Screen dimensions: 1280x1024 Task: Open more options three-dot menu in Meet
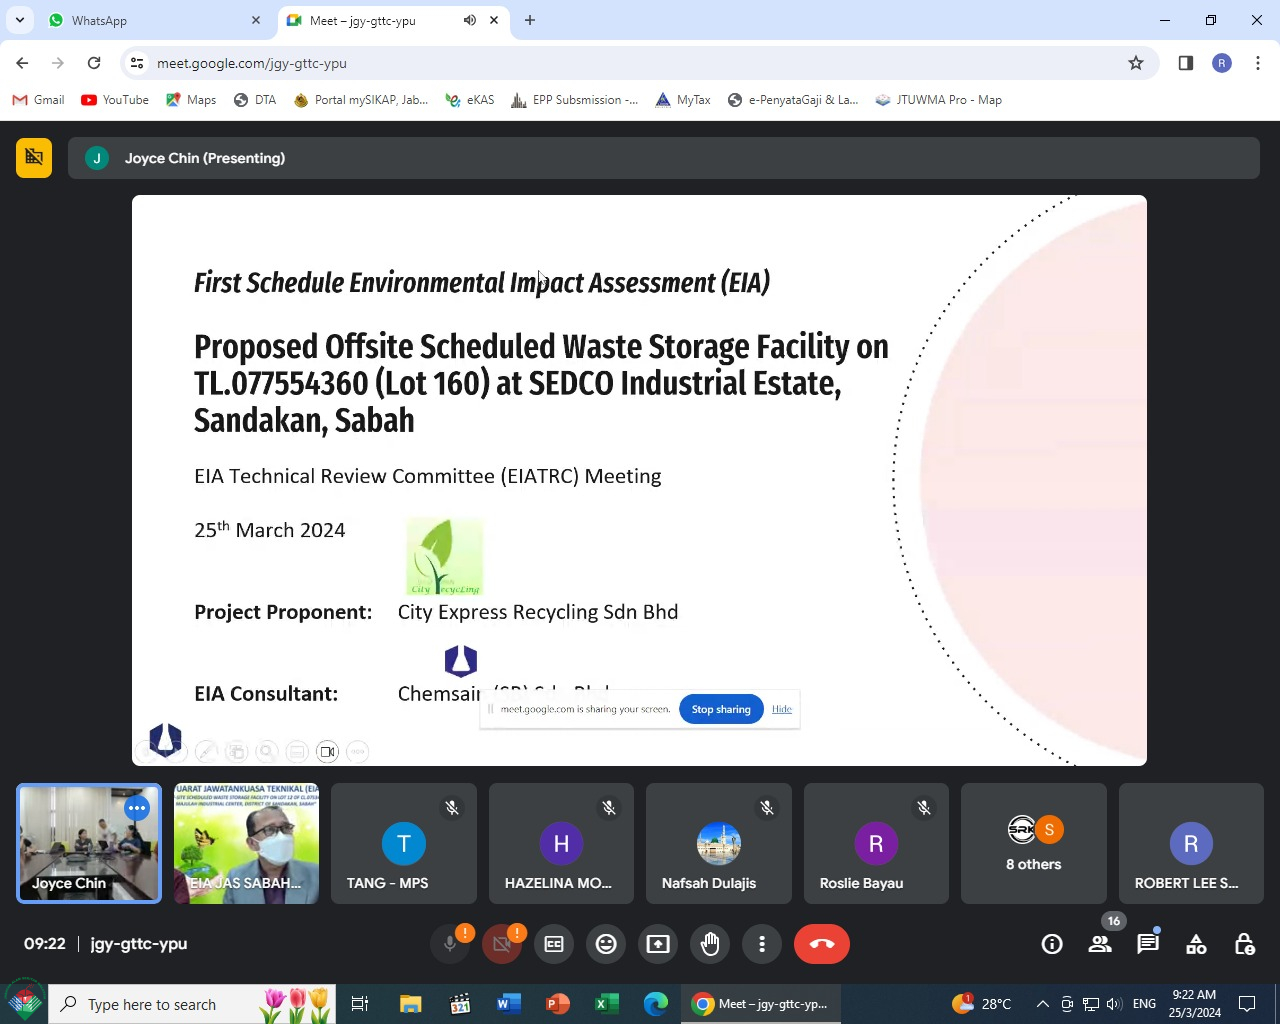(x=762, y=944)
